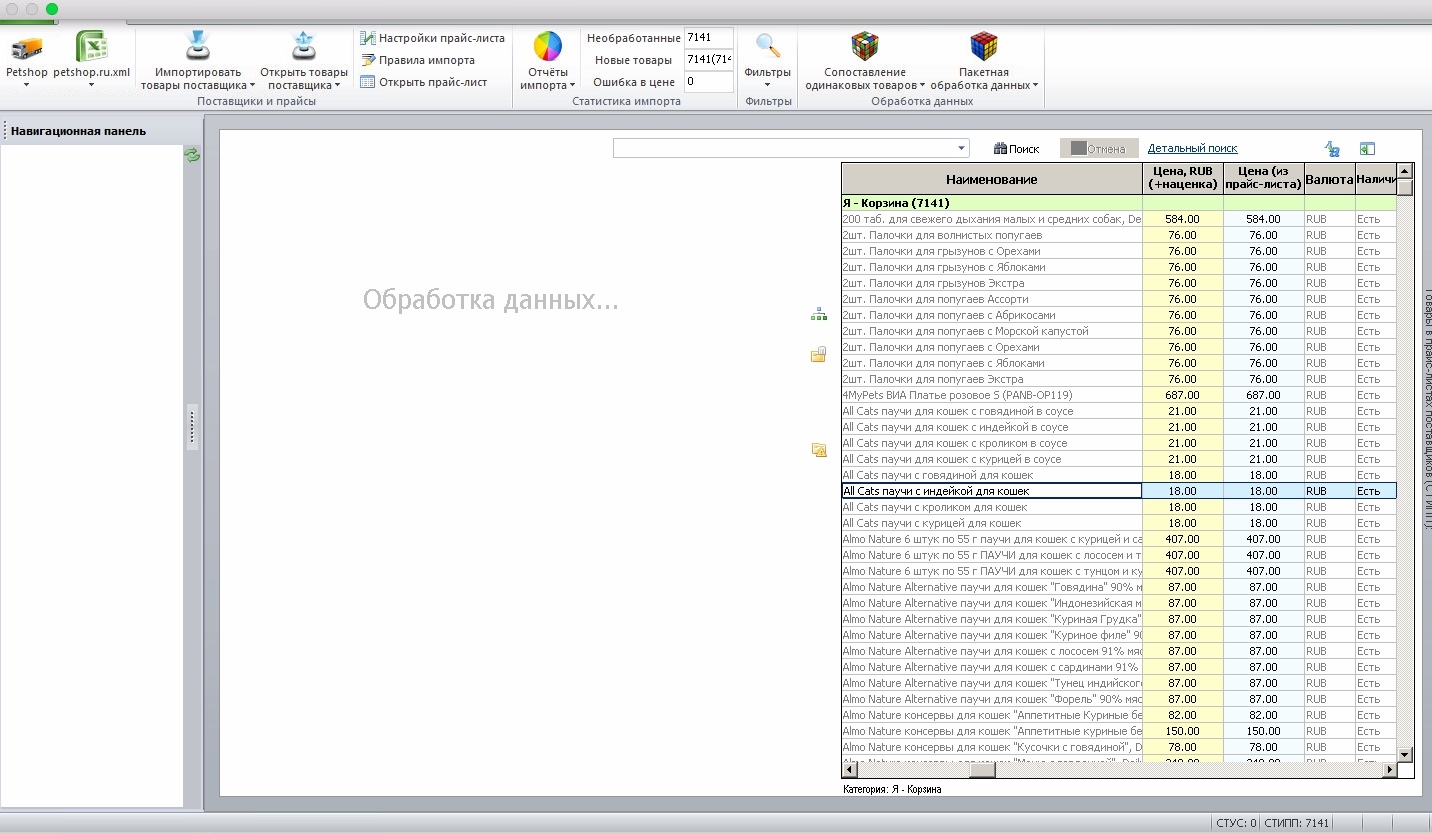
Task: Click the Сопоставление одинаковых товаров cube icon
Action: point(865,46)
